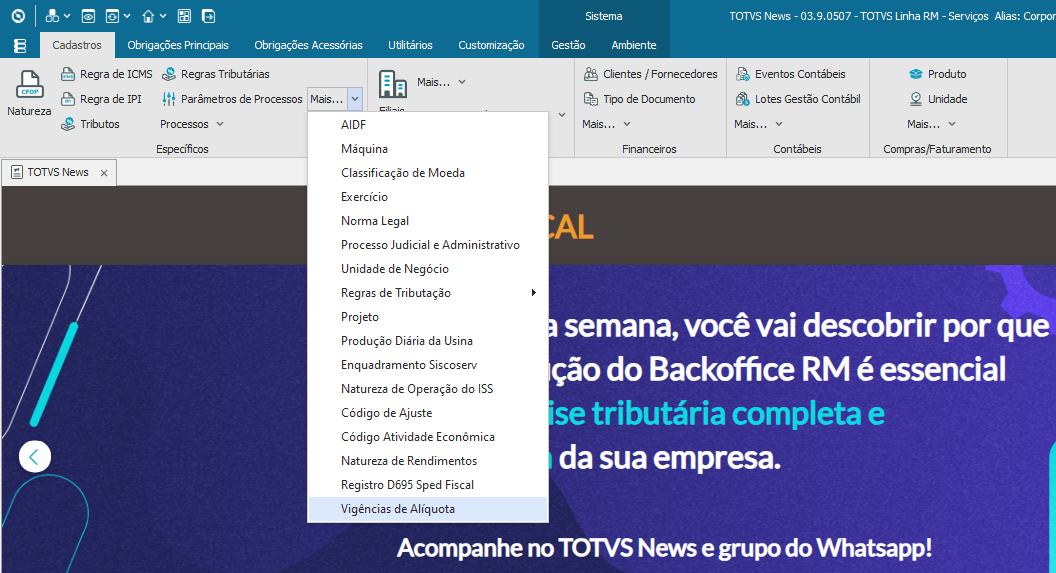1056x573 pixels.
Task: Open the Obrigações Principais tab
Action: point(178,45)
